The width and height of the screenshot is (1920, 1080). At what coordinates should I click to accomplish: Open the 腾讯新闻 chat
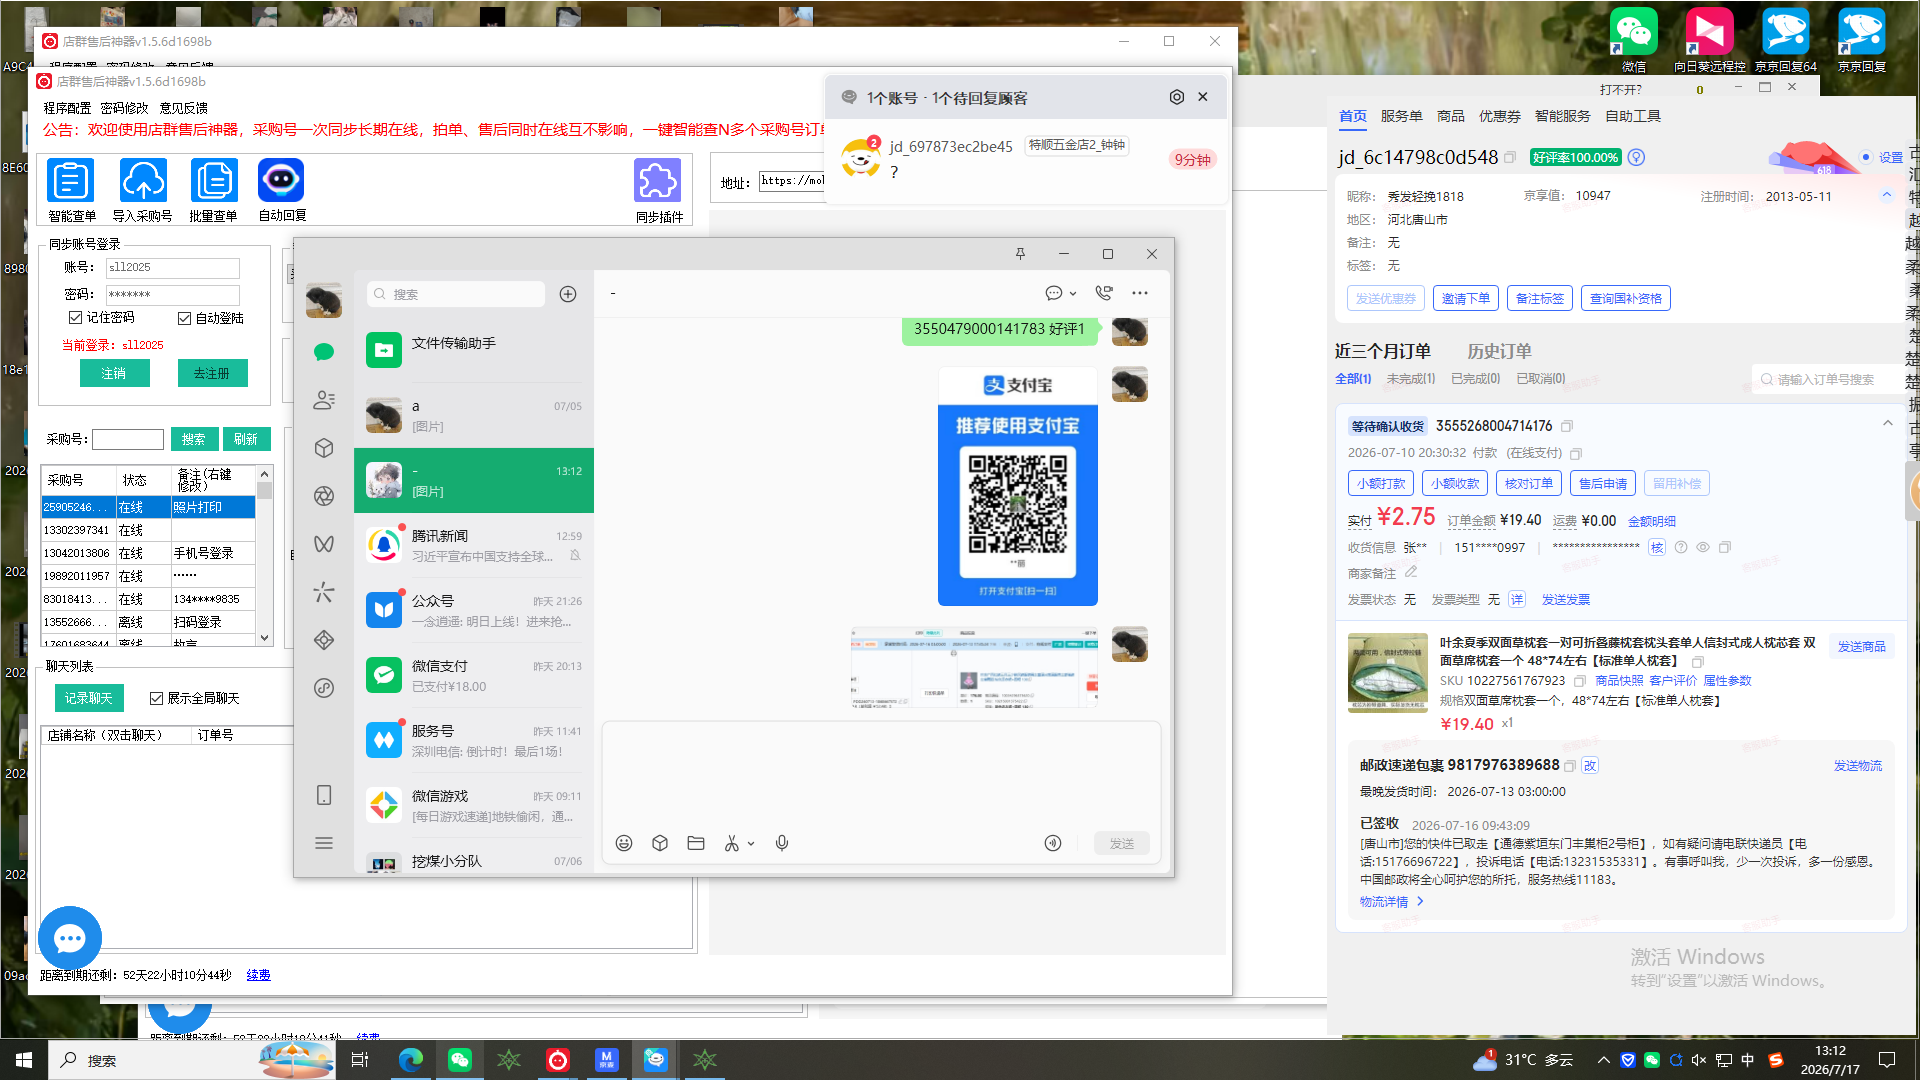click(474, 545)
